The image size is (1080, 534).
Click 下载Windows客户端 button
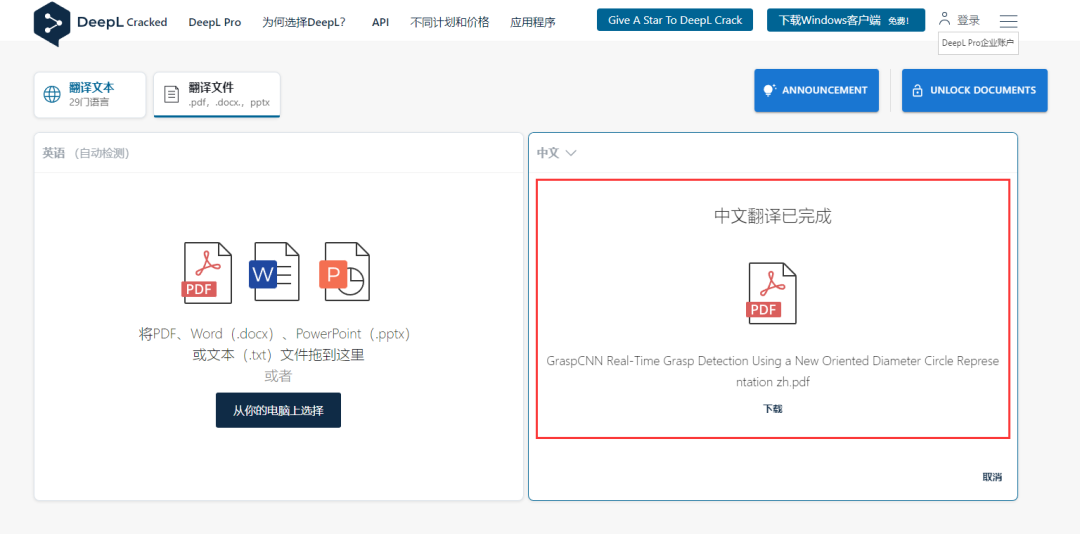point(846,20)
